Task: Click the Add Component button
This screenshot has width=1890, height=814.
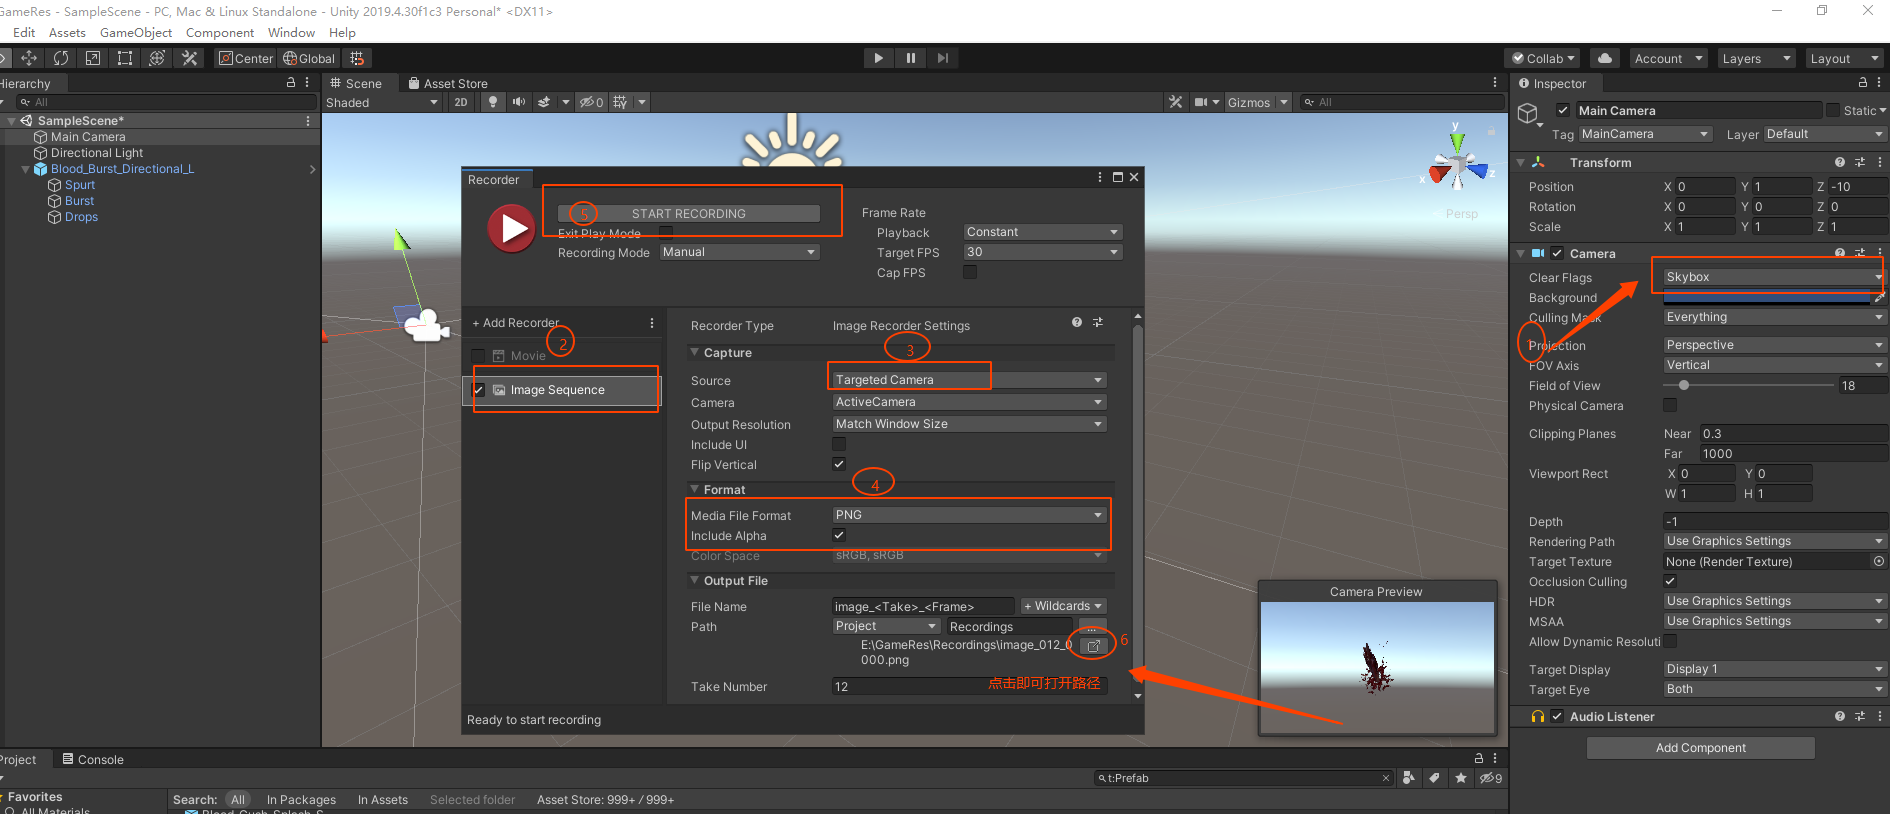Action: coord(1700,748)
